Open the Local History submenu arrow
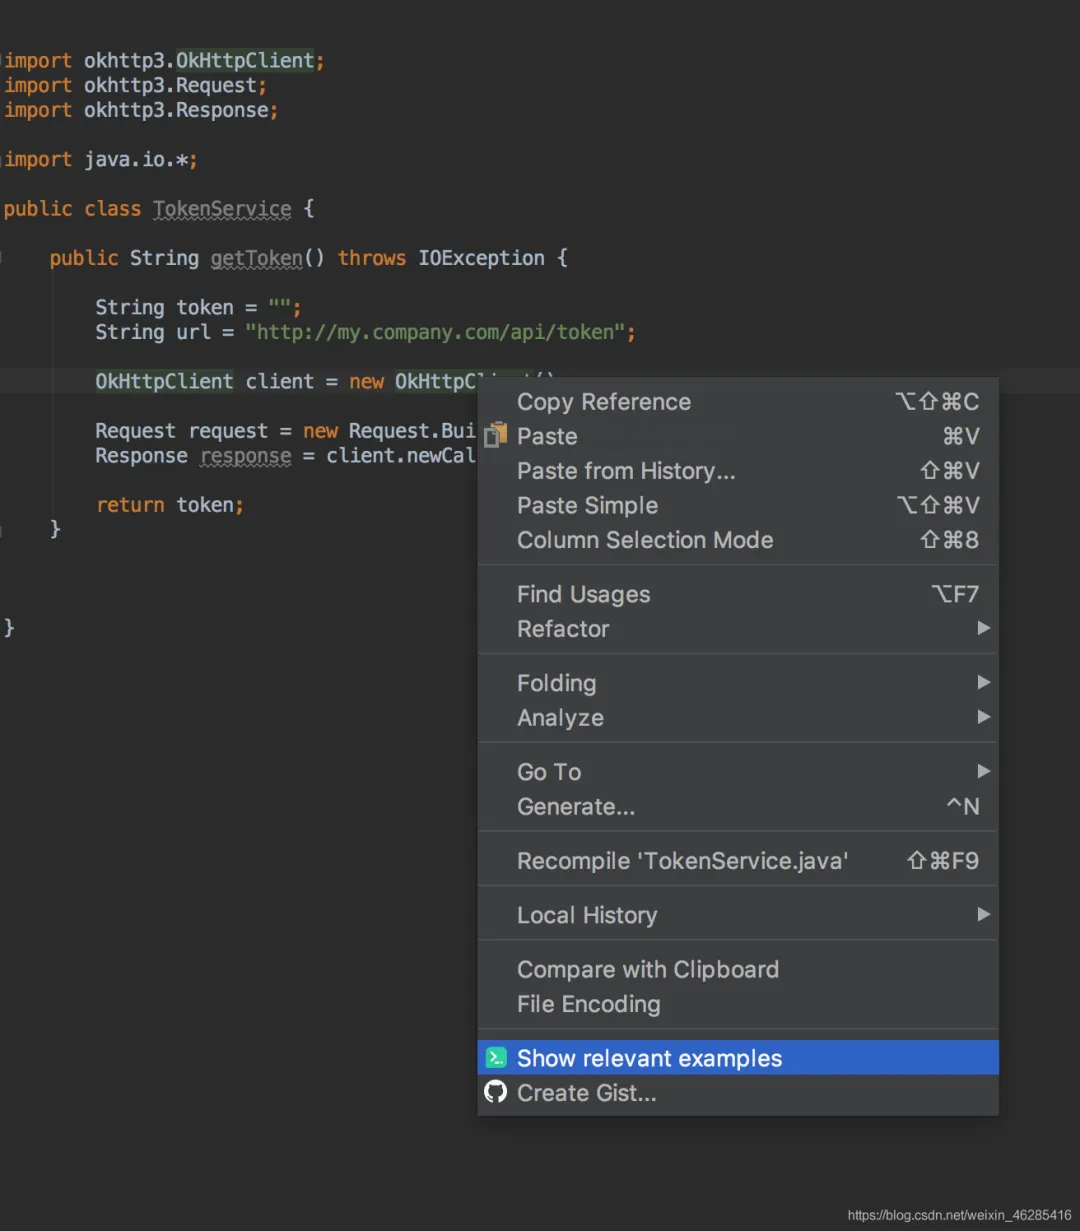Image resolution: width=1080 pixels, height=1231 pixels. tap(983, 914)
